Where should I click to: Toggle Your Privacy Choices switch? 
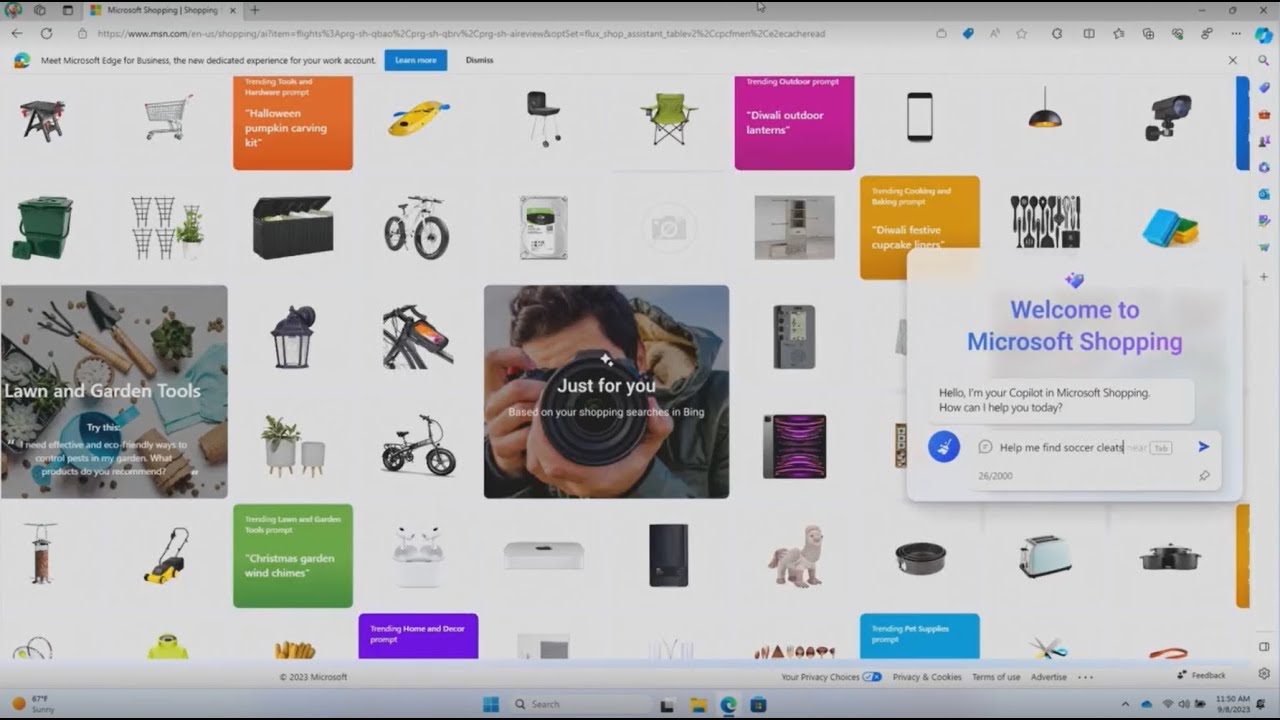871,677
